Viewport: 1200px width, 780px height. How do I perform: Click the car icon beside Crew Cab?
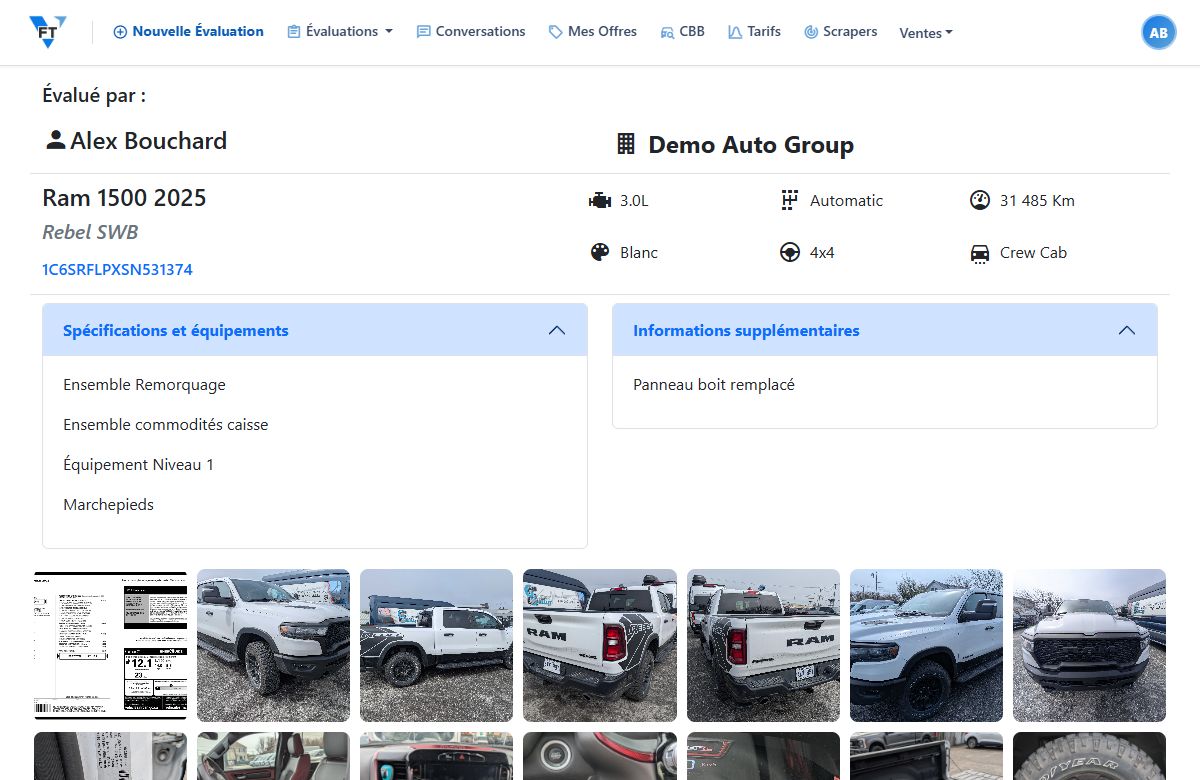tap(980, 253)
